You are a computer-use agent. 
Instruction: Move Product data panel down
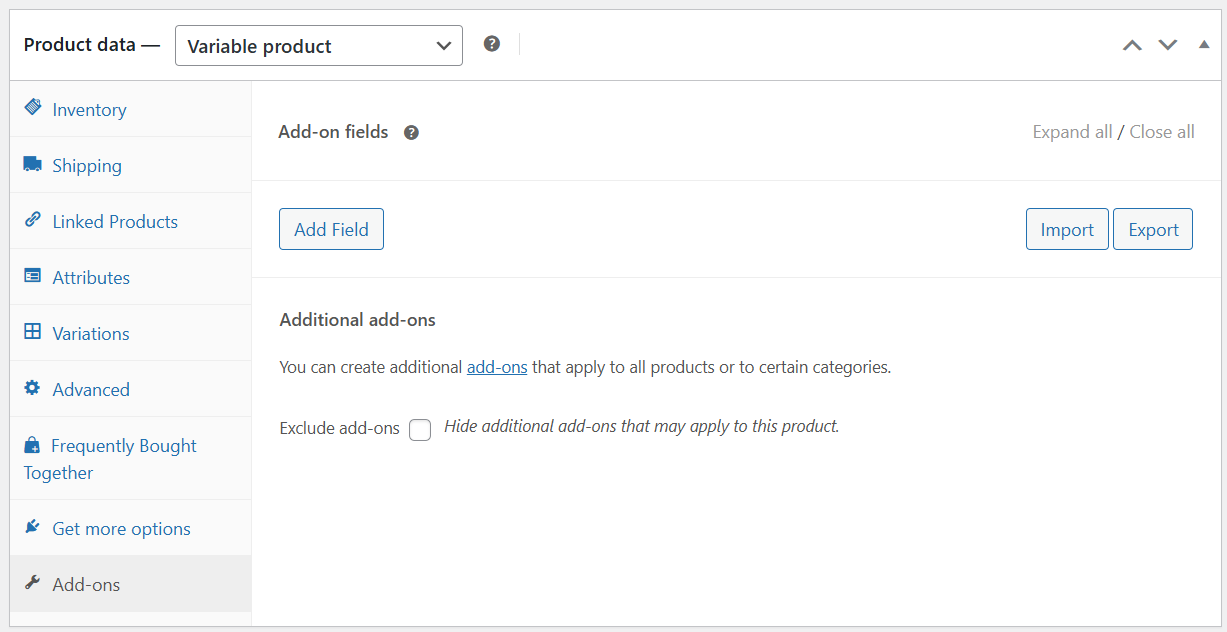point(1168,46)
